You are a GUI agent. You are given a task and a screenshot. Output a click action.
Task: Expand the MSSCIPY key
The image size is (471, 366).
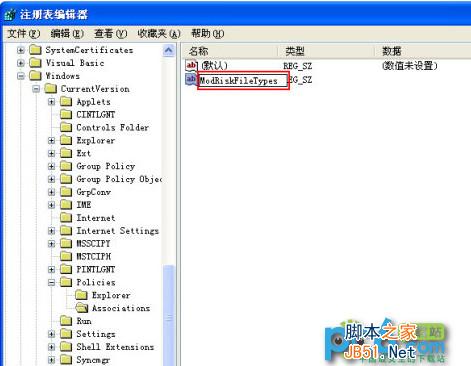[51, 244]
